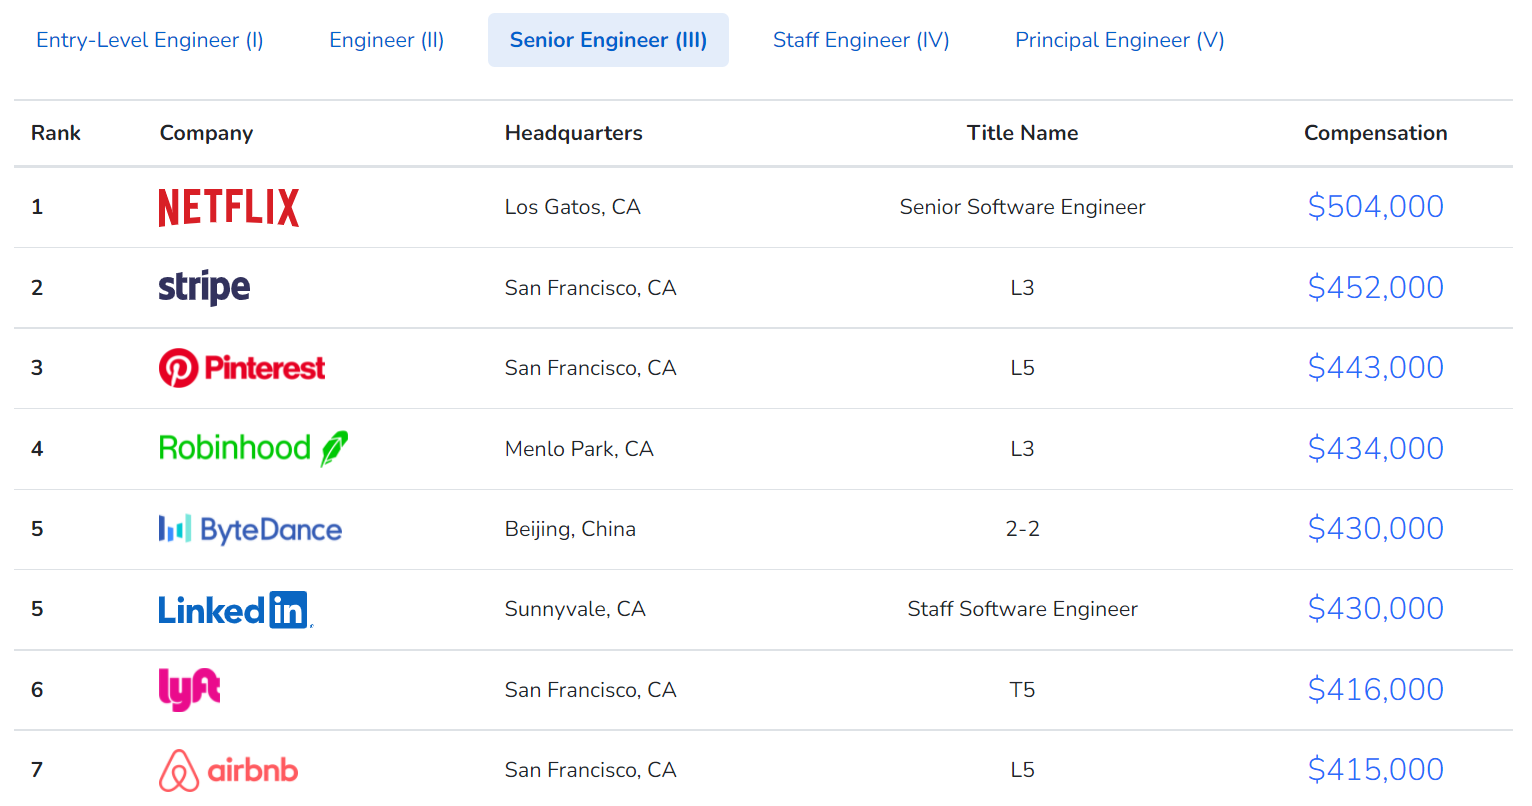This screenshot has width=1532, height=806.
Task: Open Stripe's $452,000 compensation figure
Action: 1375,288
